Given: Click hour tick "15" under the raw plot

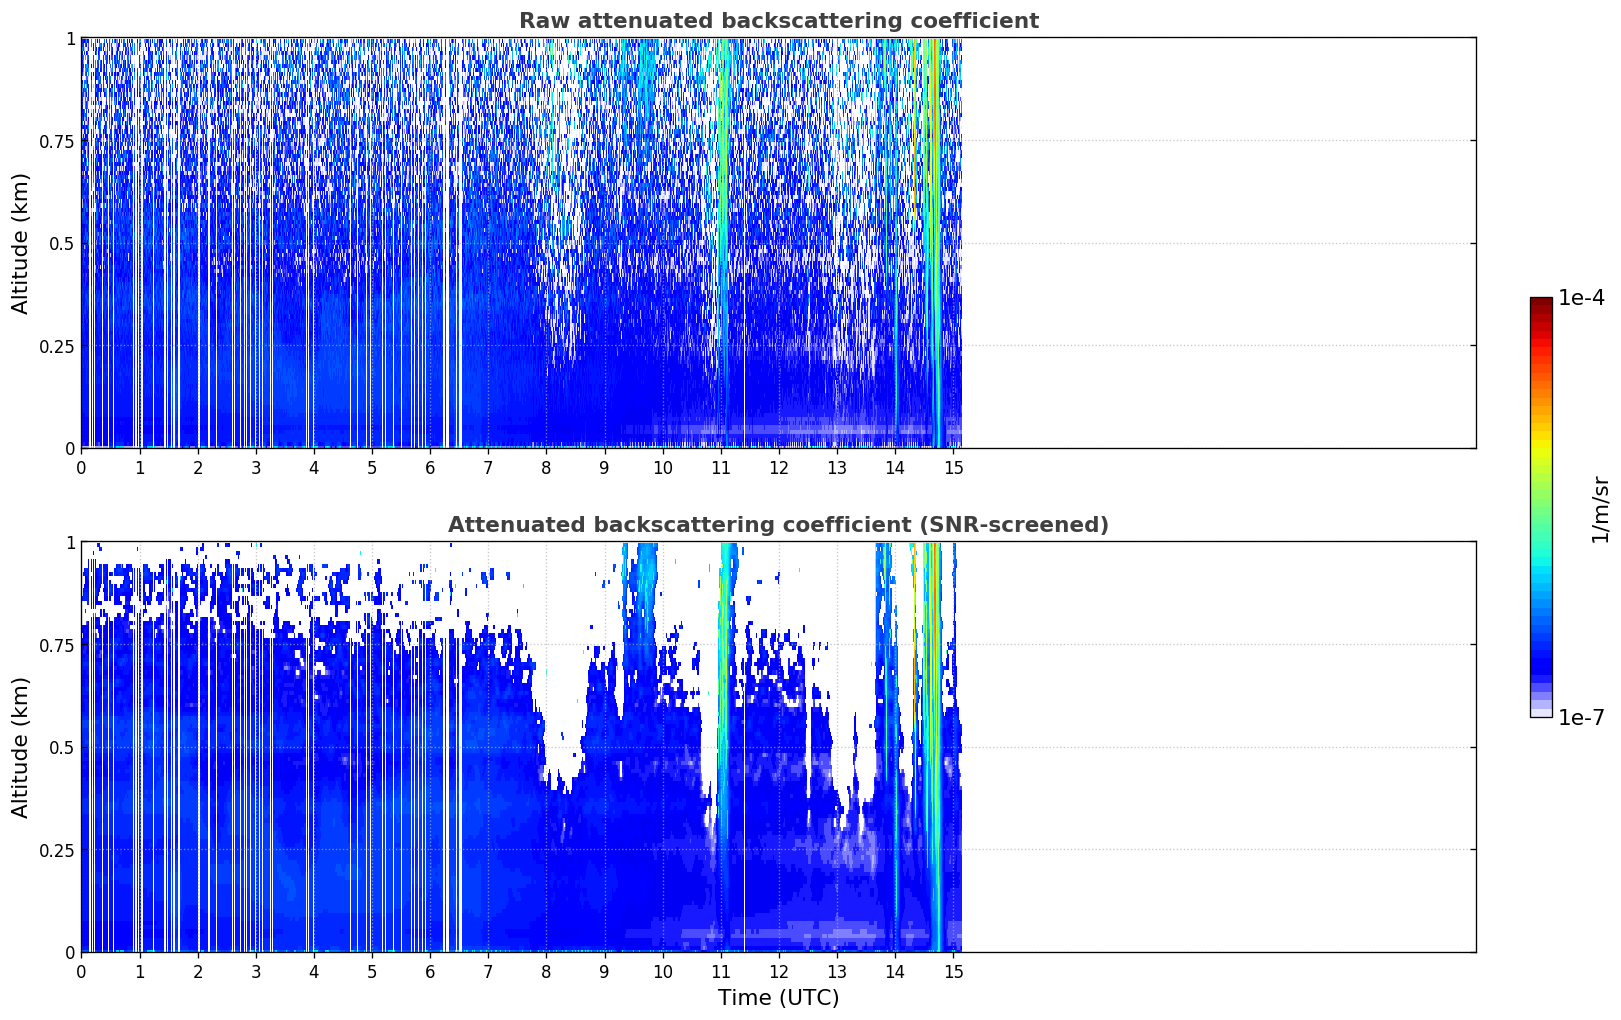Looking at the screenshot, I should (953, 467).
